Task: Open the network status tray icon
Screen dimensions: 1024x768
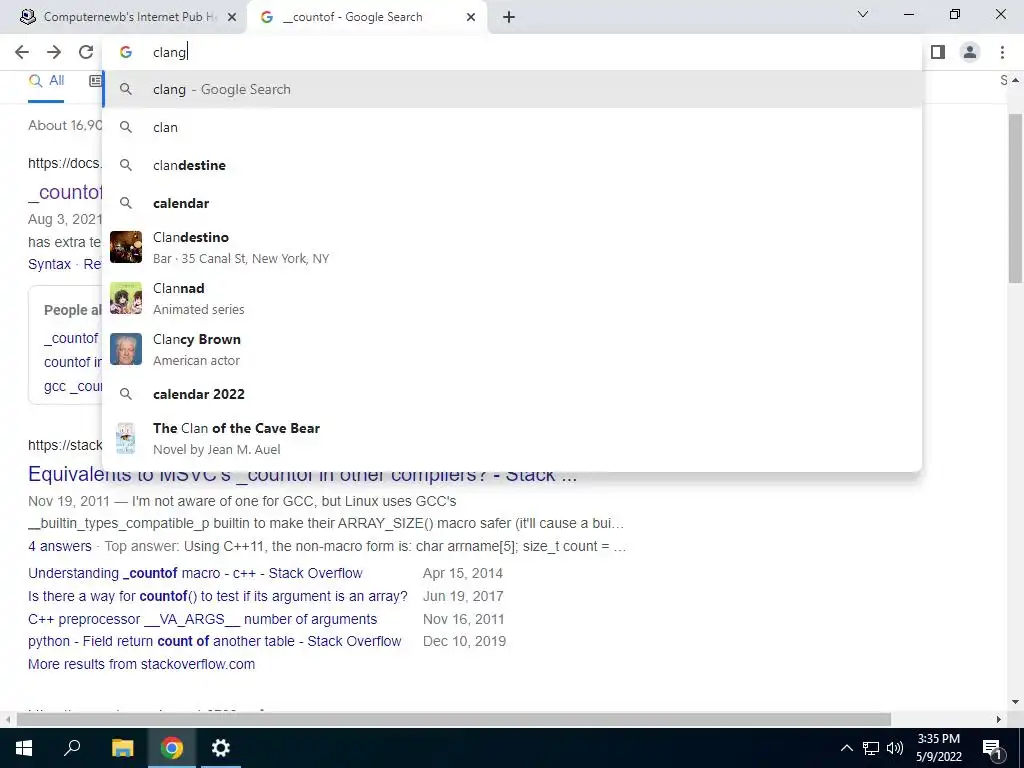Action: click(x=871, y=748)
